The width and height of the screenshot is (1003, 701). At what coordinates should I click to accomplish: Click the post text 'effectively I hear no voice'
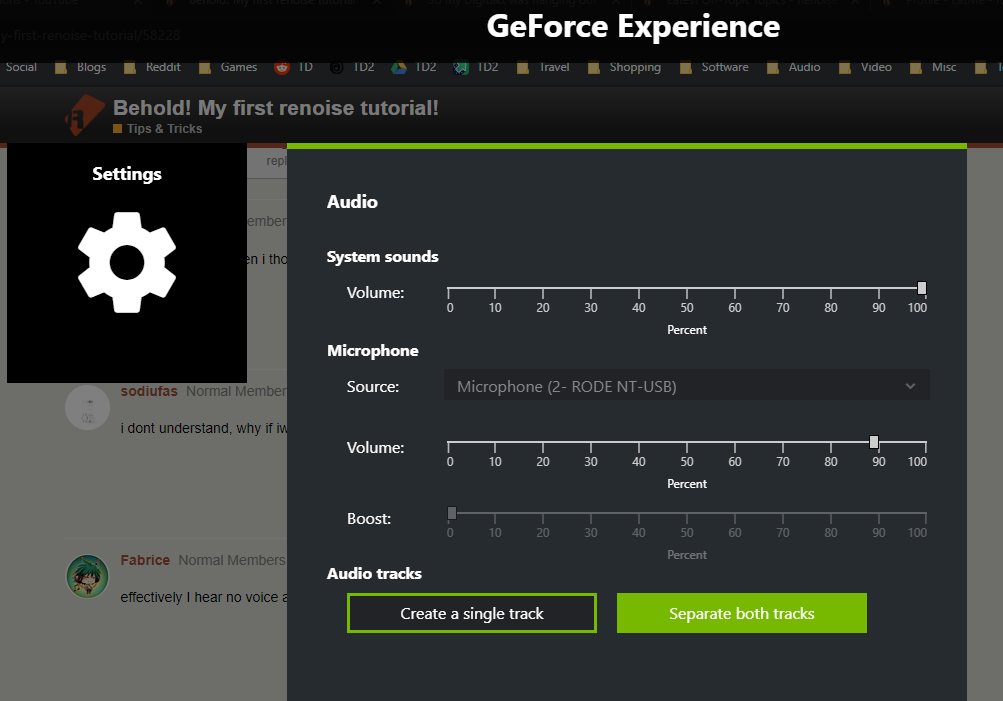click(x=200, y=597)
